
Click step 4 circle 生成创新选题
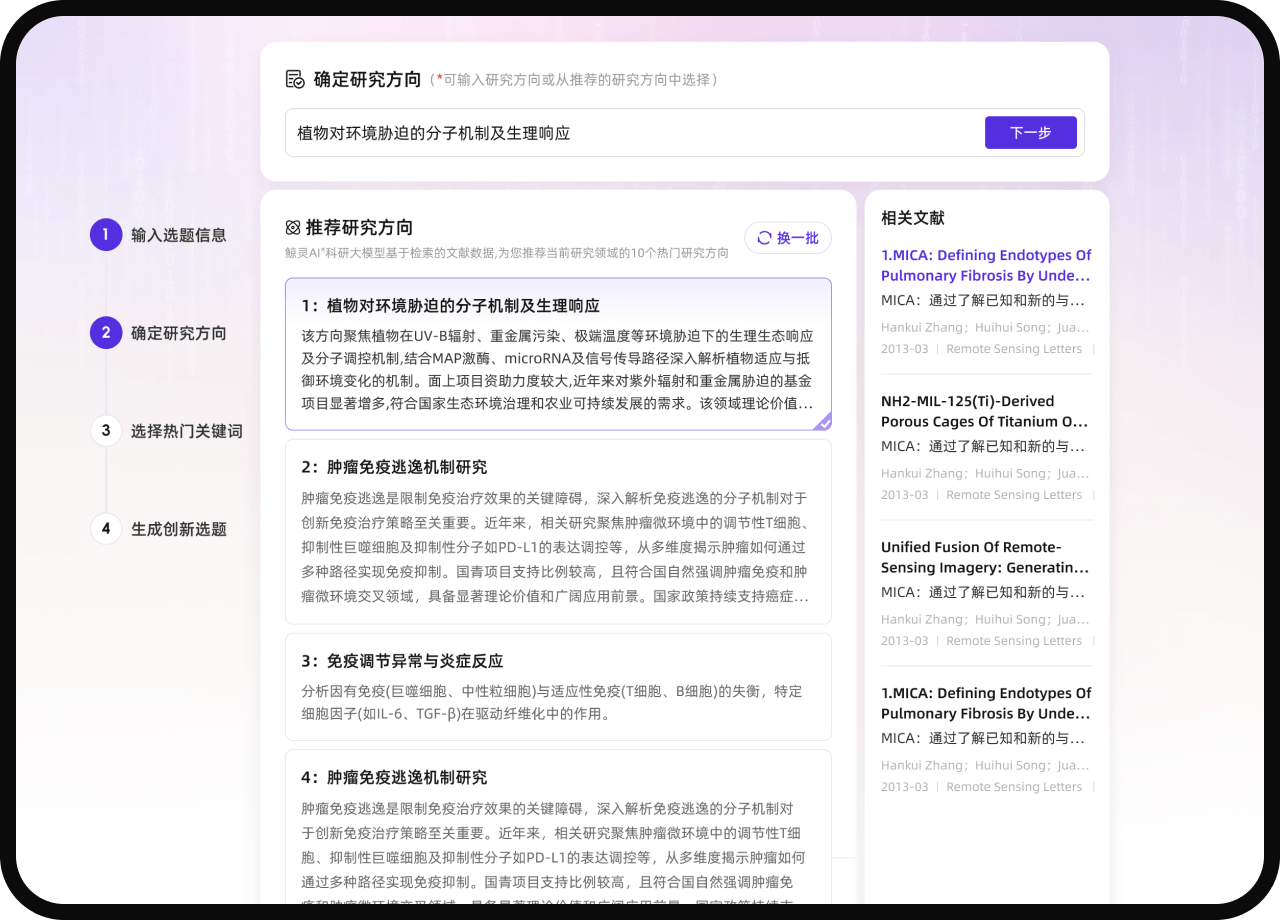tap(106, 529)
